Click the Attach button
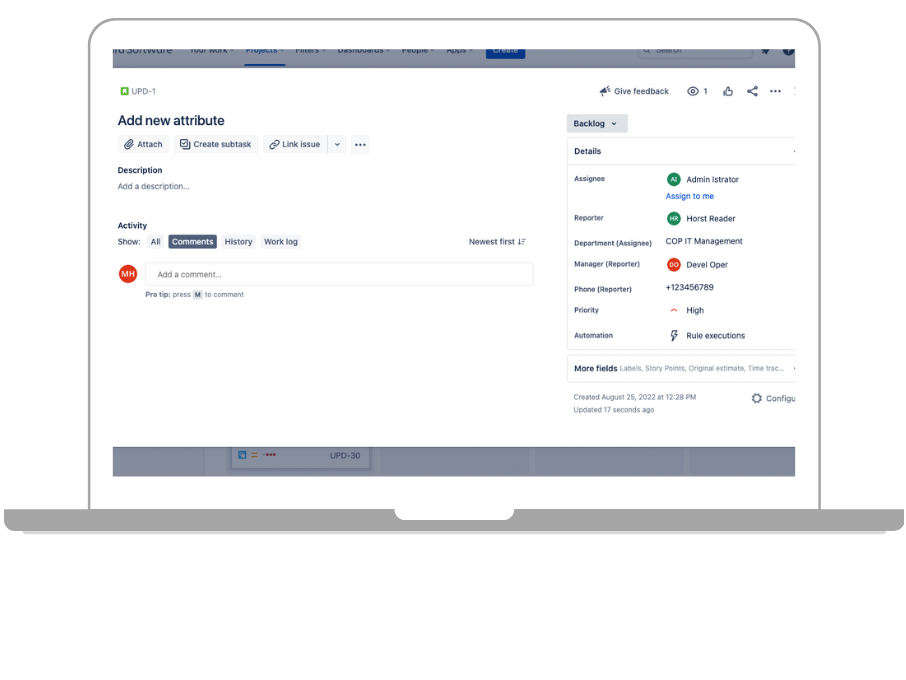 pyautogui.click(x=143, y=144)
